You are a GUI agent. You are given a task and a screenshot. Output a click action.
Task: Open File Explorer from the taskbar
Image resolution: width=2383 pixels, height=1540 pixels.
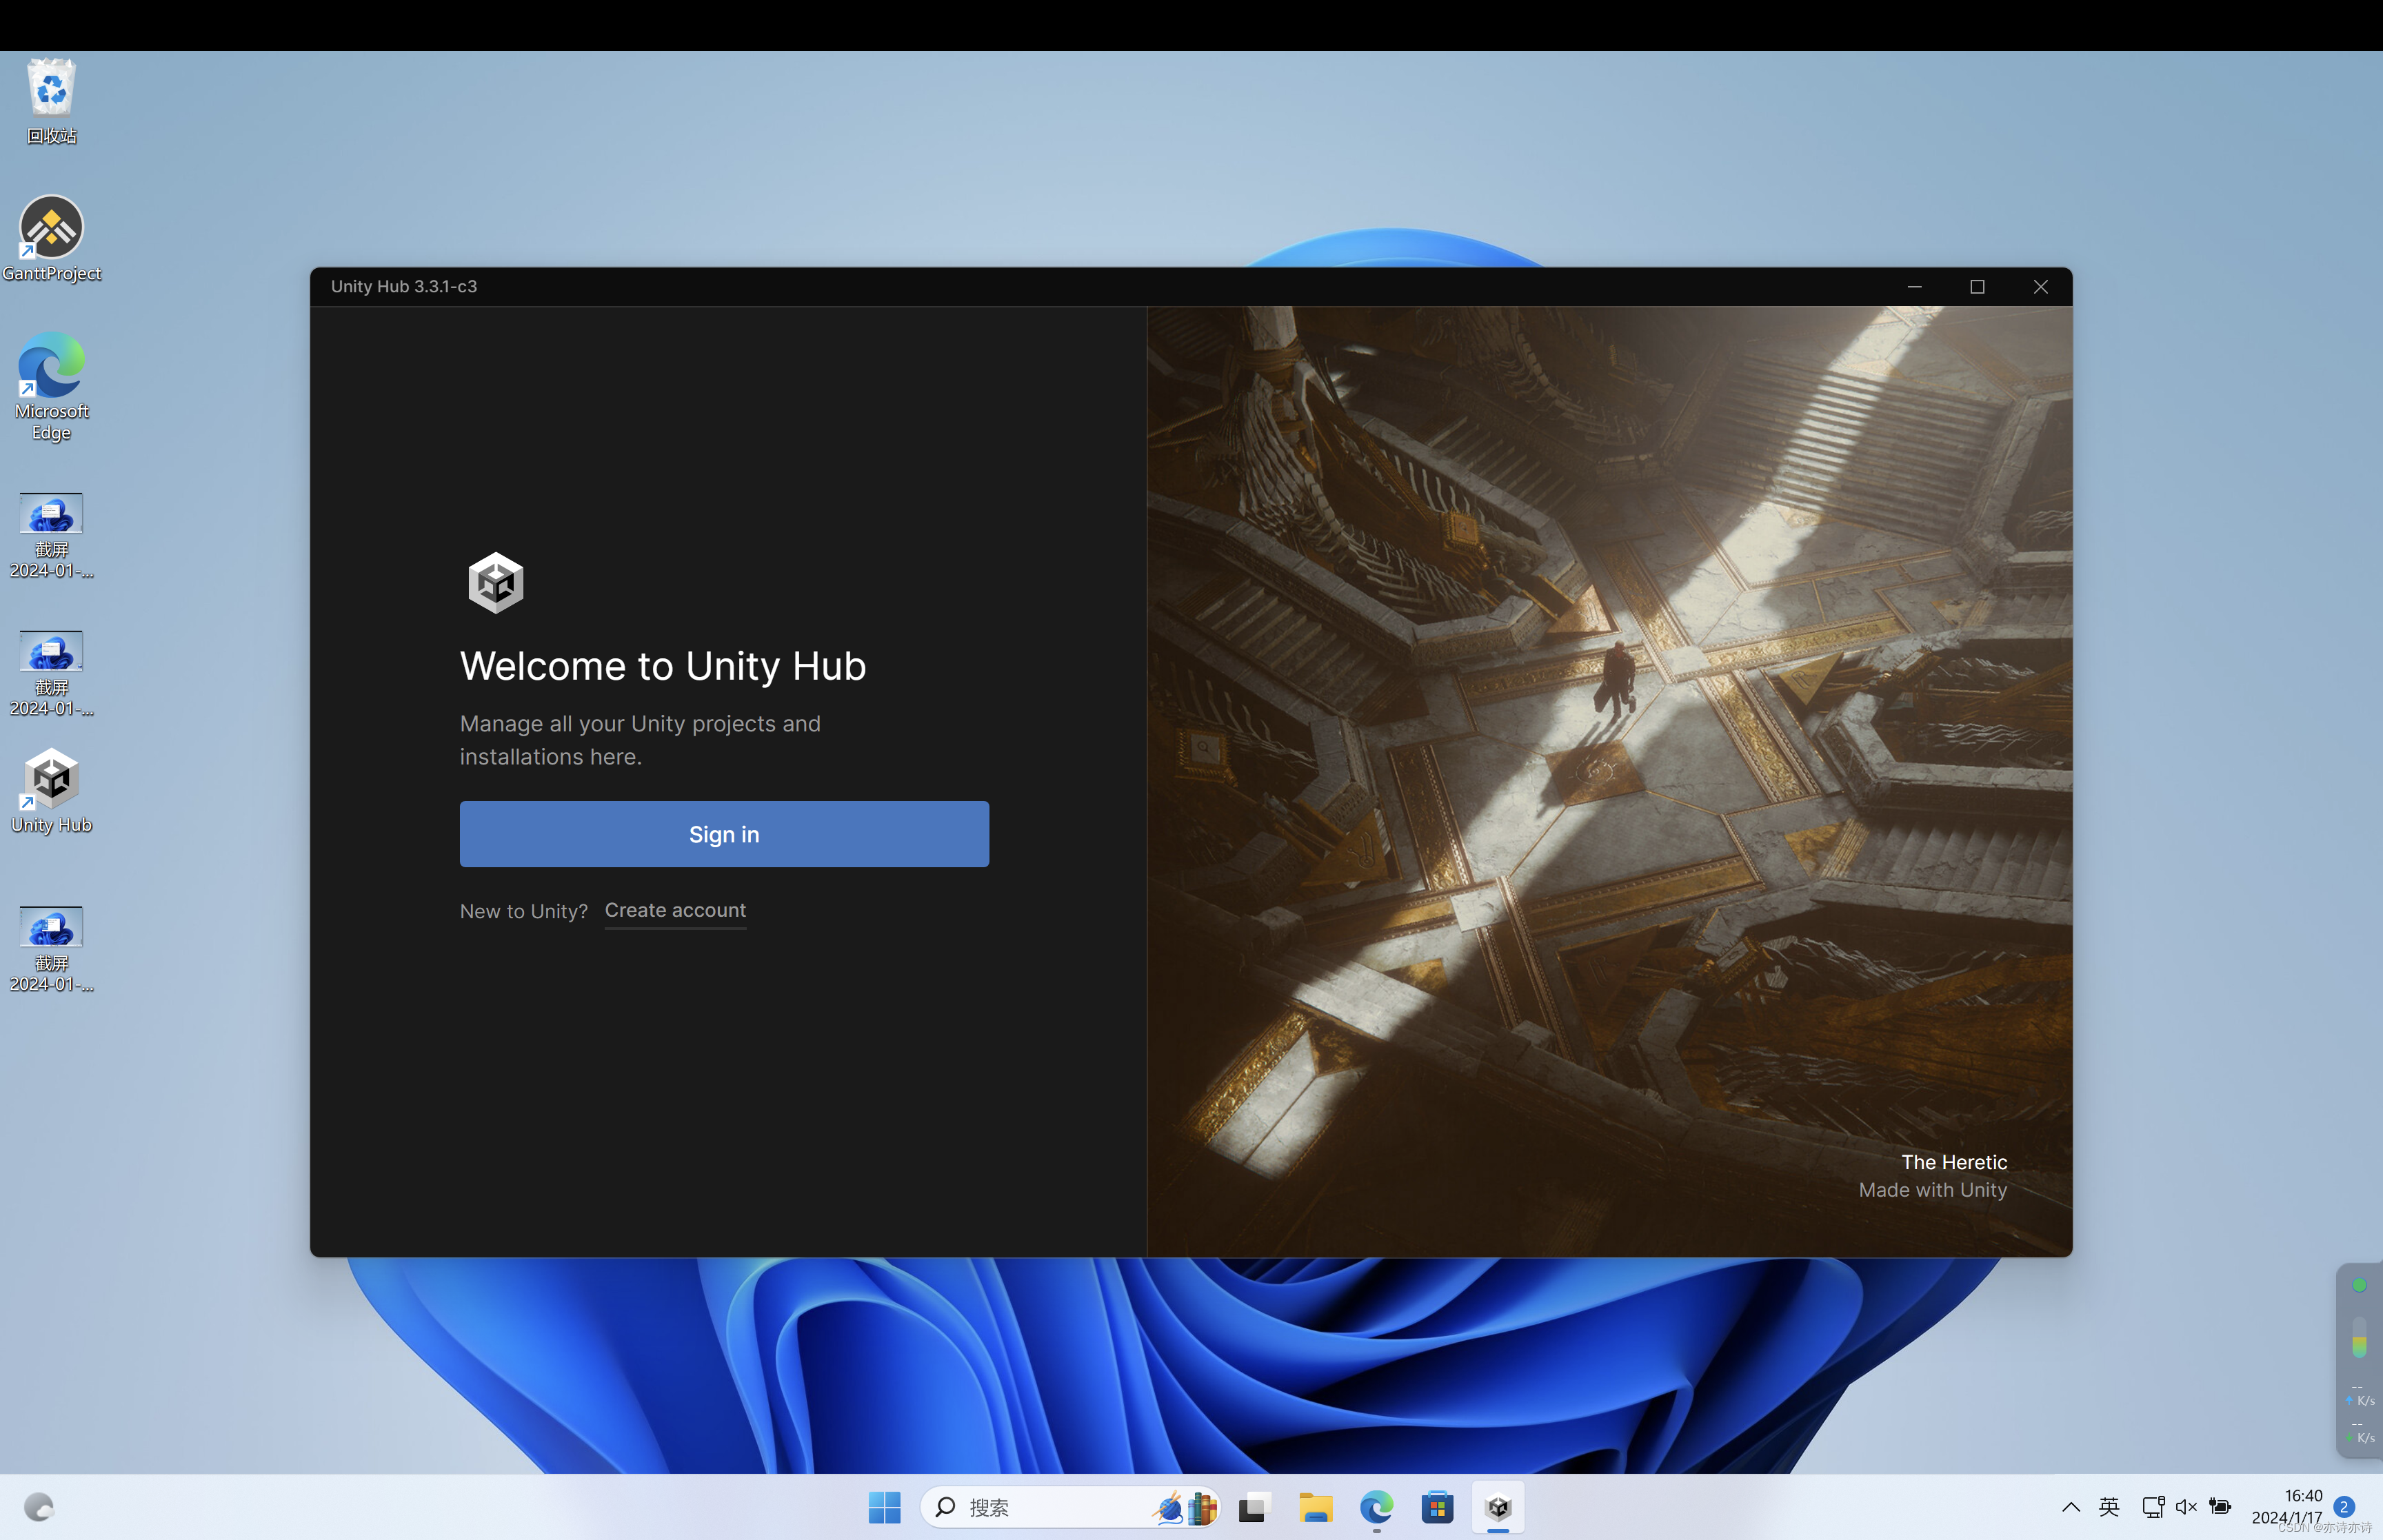tap(1315, 1507)
